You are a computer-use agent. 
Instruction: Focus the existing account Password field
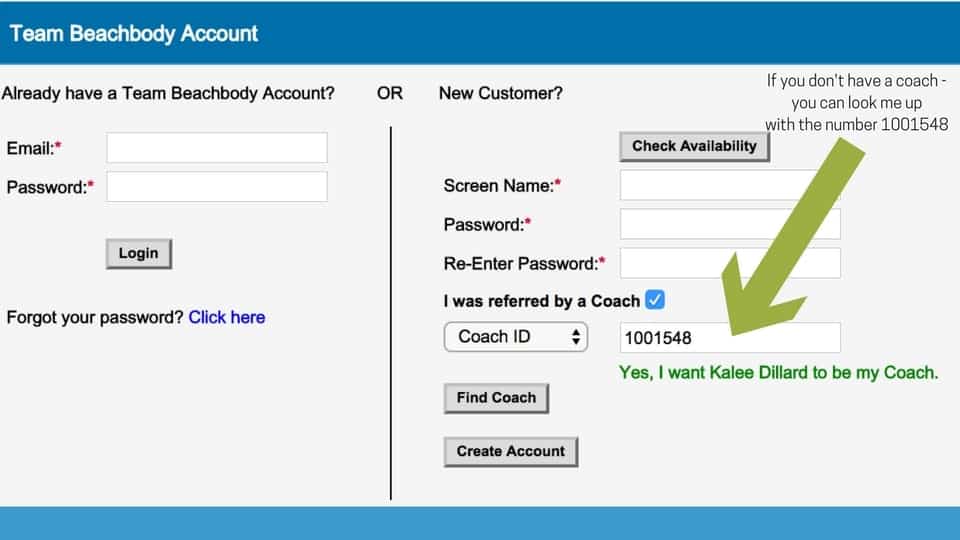point(217,187)
